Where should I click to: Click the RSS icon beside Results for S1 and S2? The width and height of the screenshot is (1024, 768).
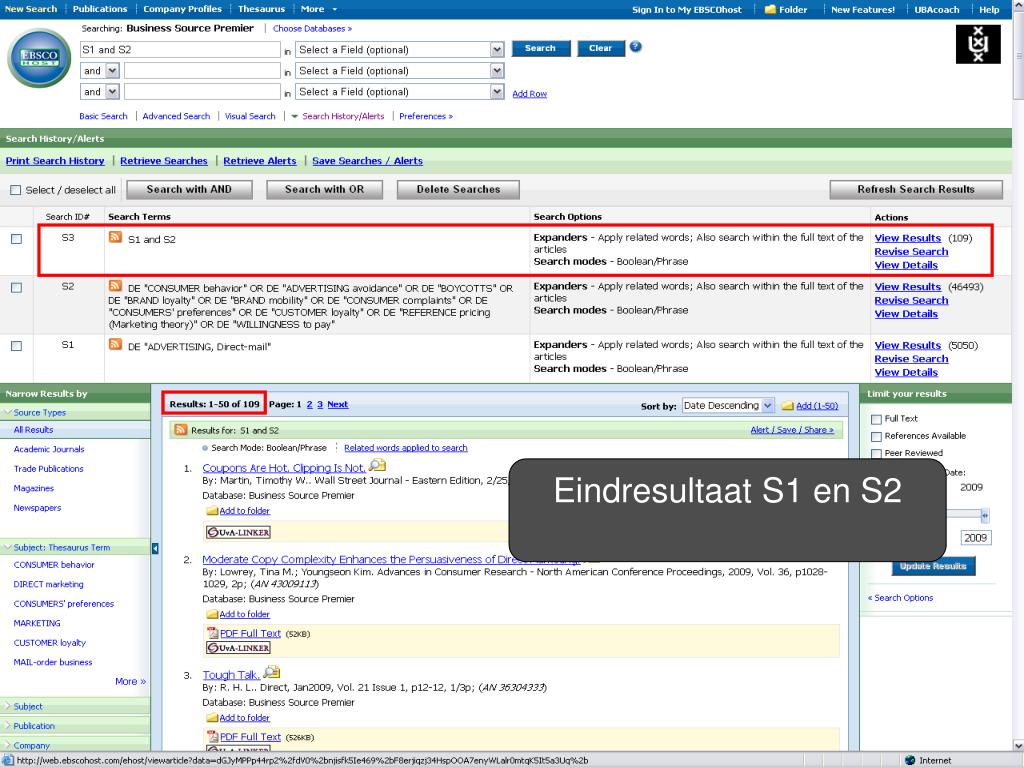[181, 429]
